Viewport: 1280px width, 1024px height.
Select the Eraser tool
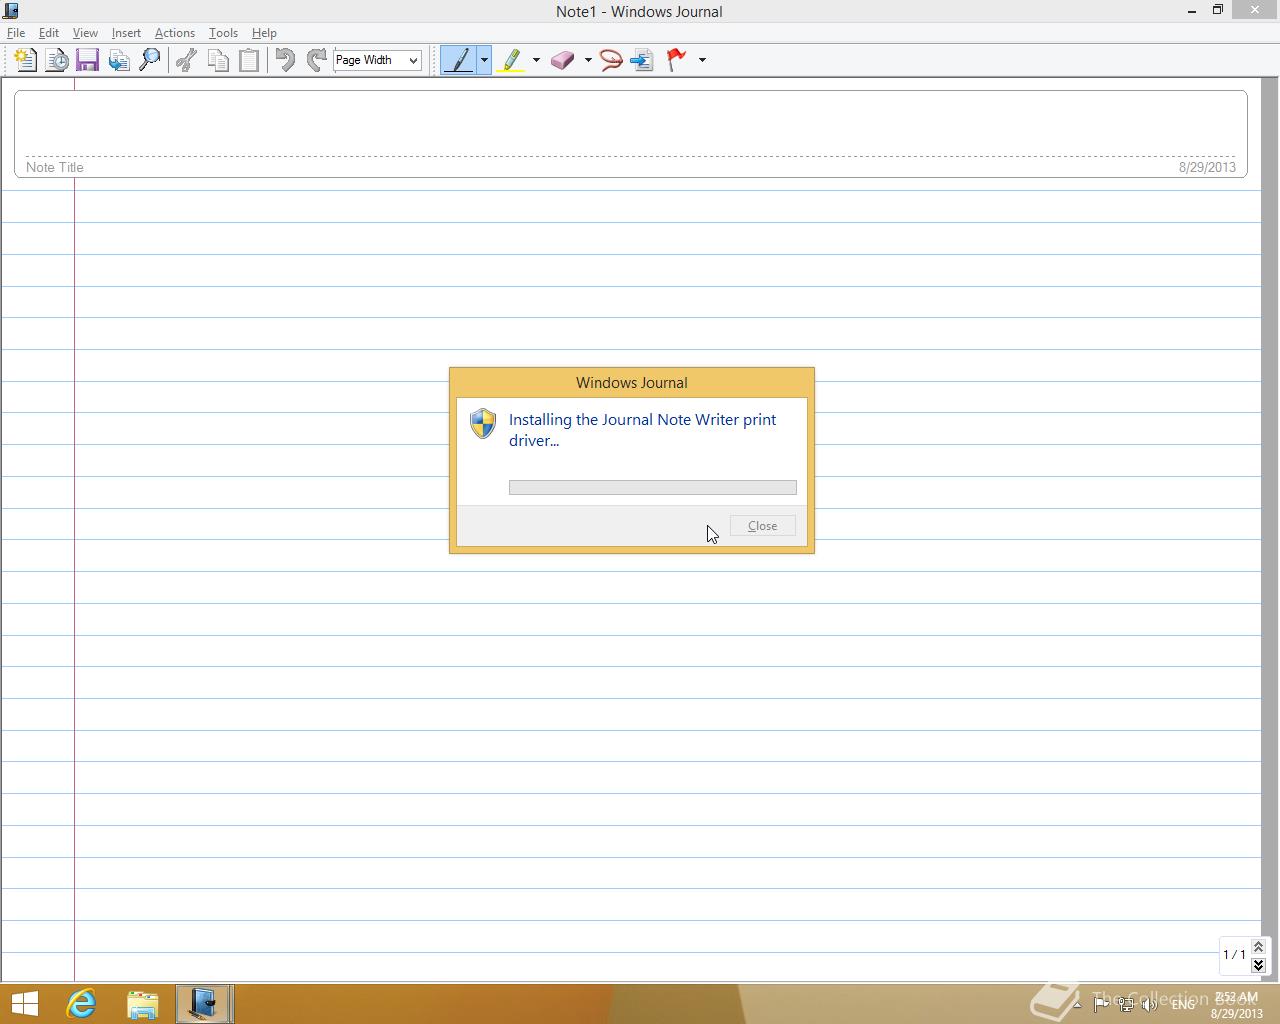pyautogui.click(x=563, y=60)
